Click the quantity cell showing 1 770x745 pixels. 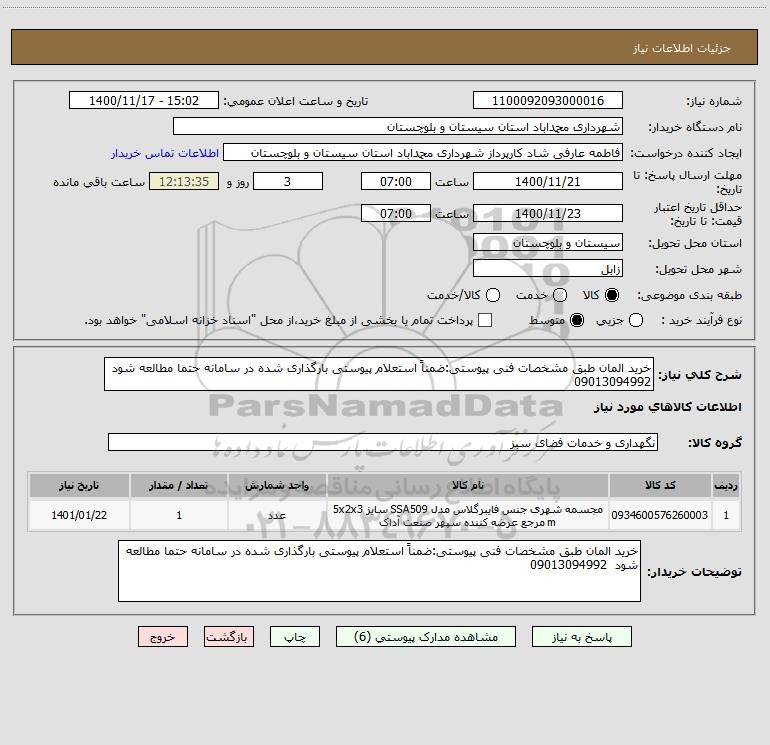[179, 515]
